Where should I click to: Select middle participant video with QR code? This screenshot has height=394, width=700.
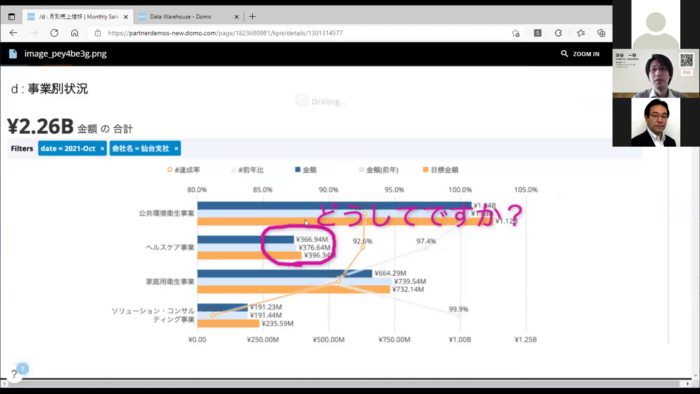coord(656,74)
